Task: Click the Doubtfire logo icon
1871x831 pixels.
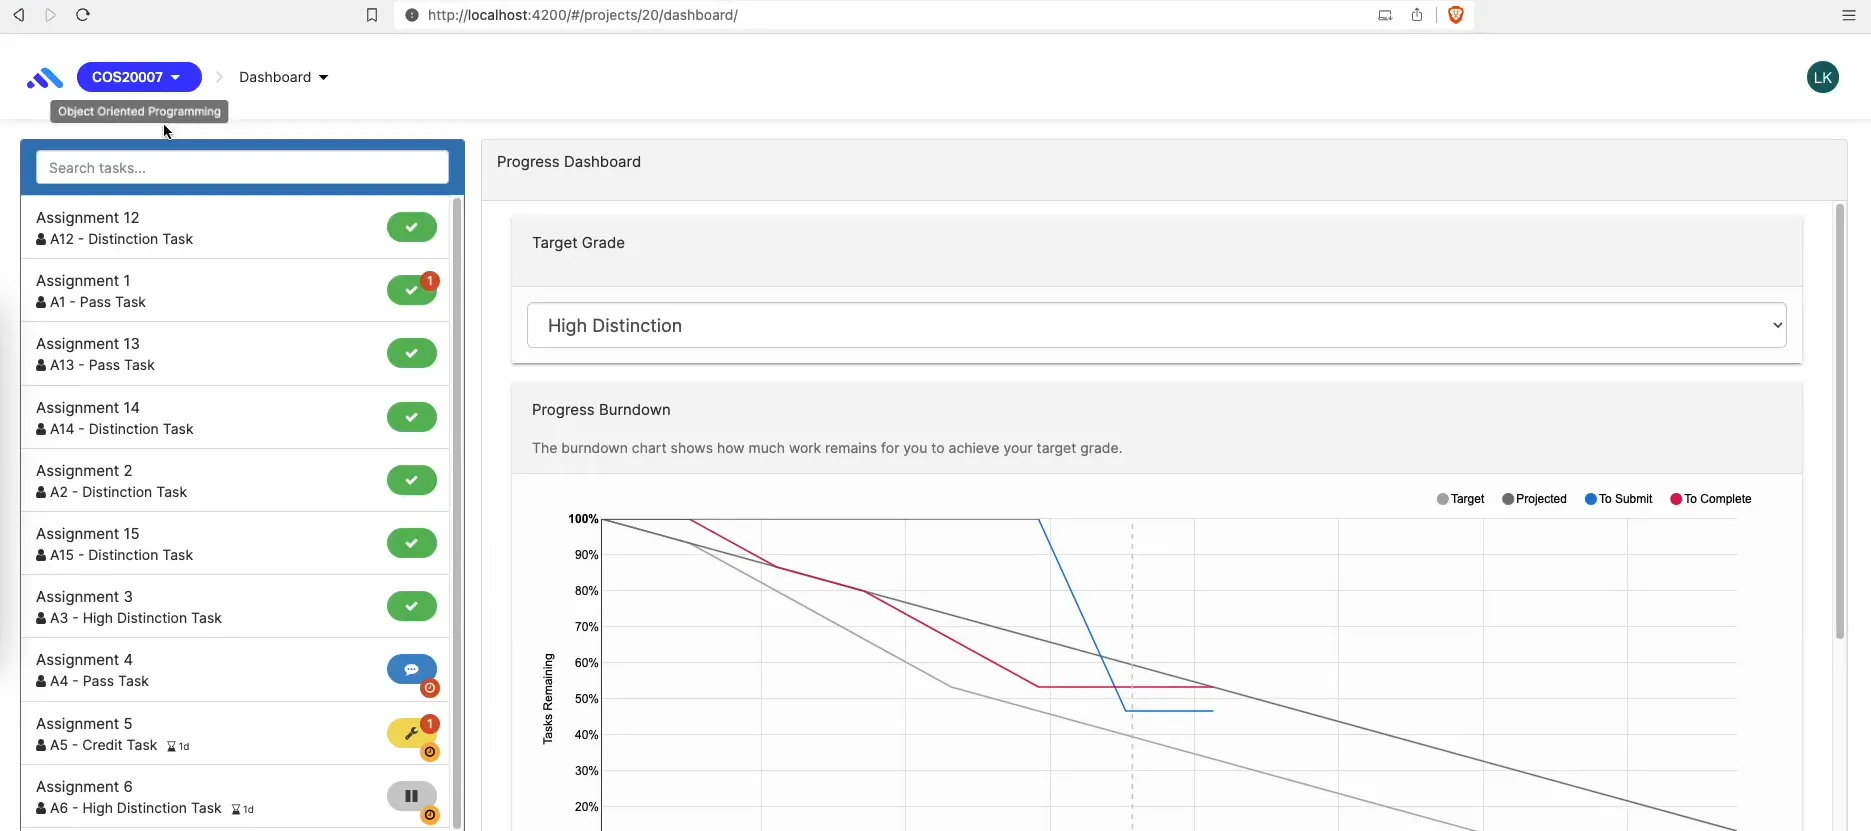Action: point(45,78)
